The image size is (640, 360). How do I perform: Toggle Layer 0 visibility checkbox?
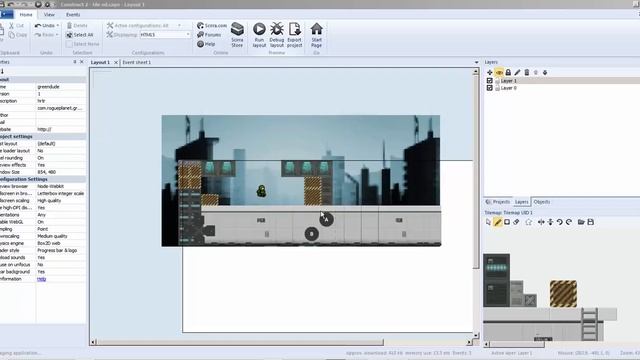tap(489, 88)
